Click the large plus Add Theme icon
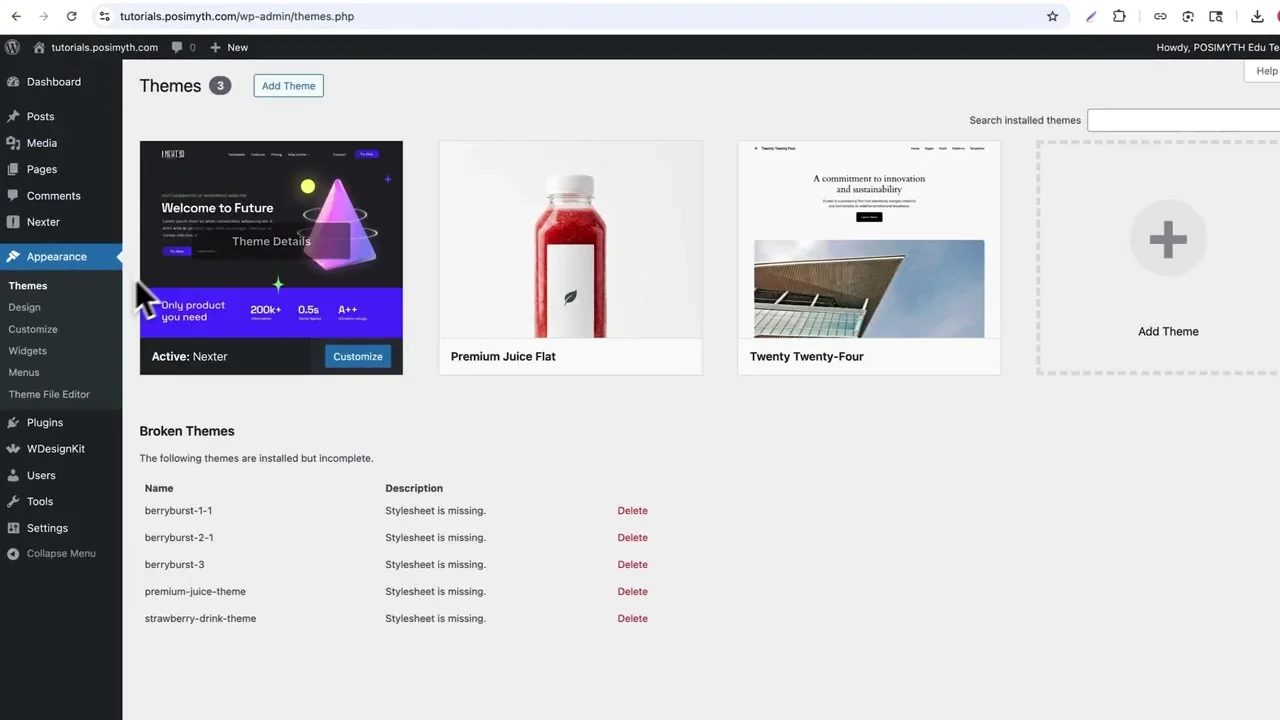1280x720 pixels. coord(1168,239)
